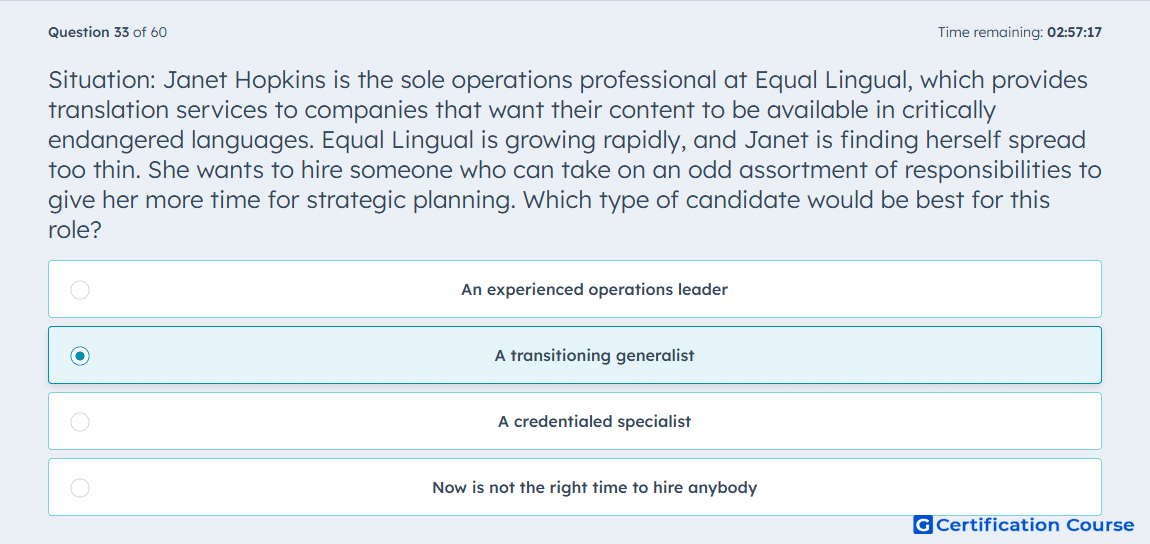Select radio for experienced operations leader

tap(80, 290)
